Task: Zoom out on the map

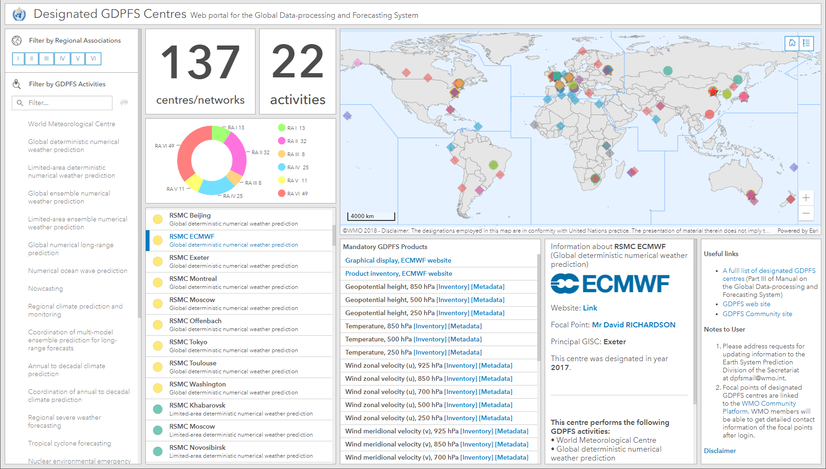Action: [806, 213]
